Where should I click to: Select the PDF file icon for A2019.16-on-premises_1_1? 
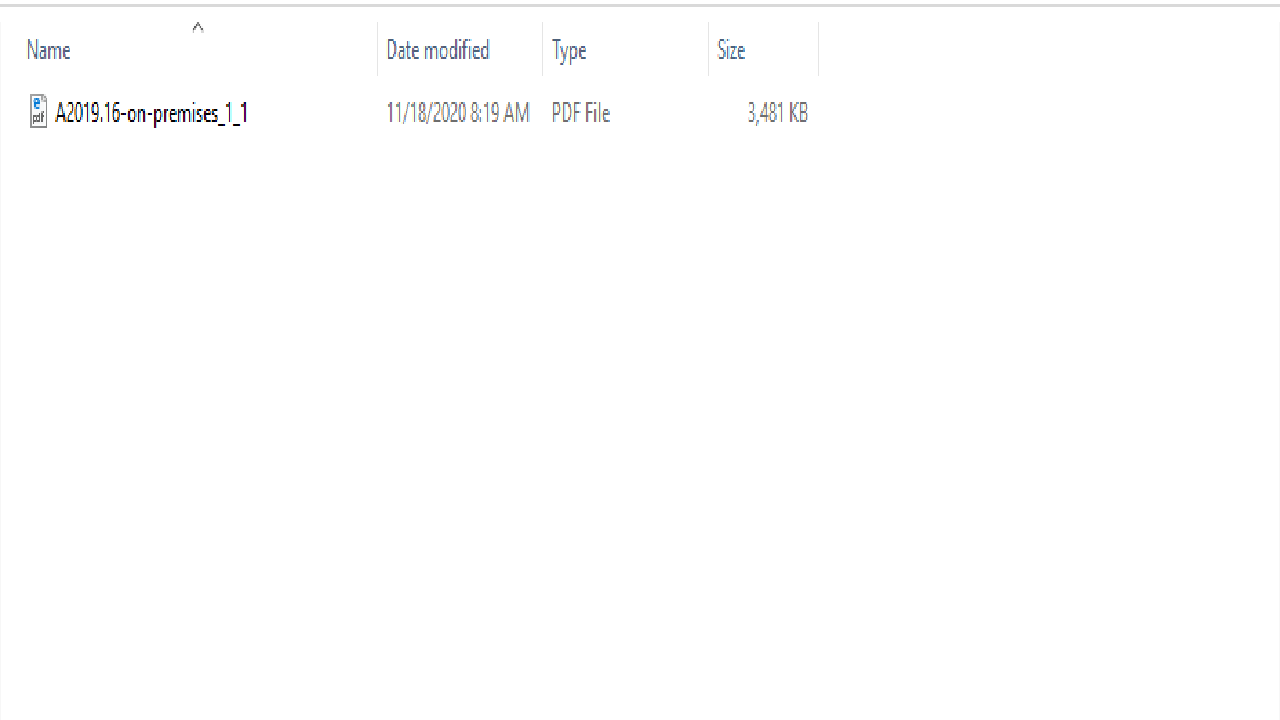point(38,111)
